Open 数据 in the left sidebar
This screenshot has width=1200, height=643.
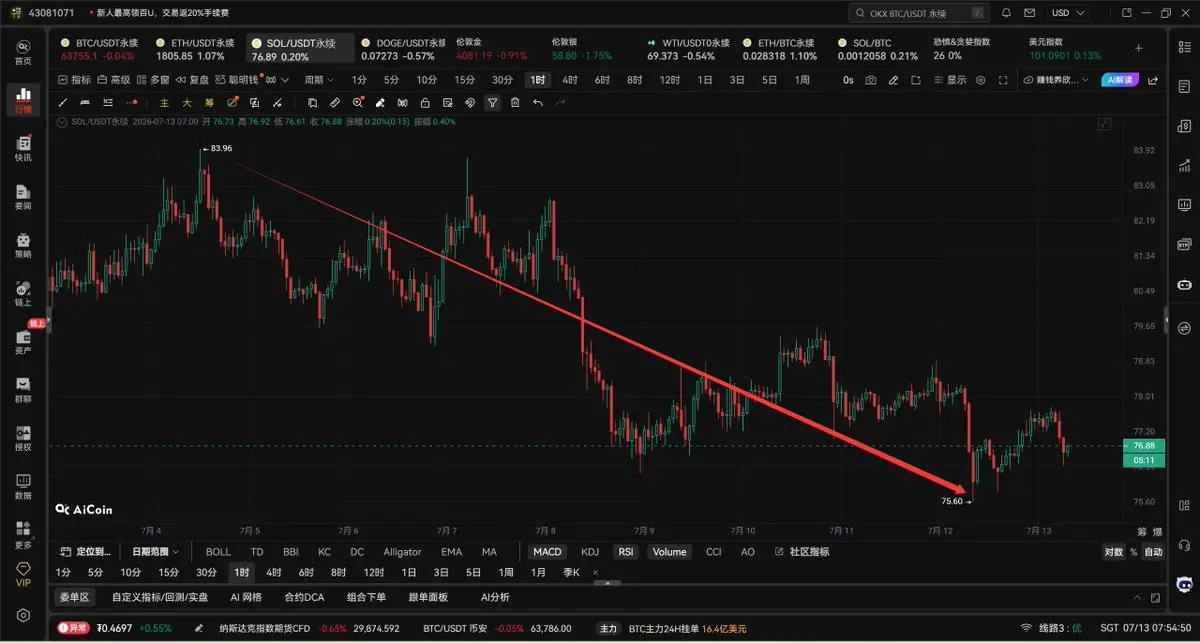tap(22, 486)
